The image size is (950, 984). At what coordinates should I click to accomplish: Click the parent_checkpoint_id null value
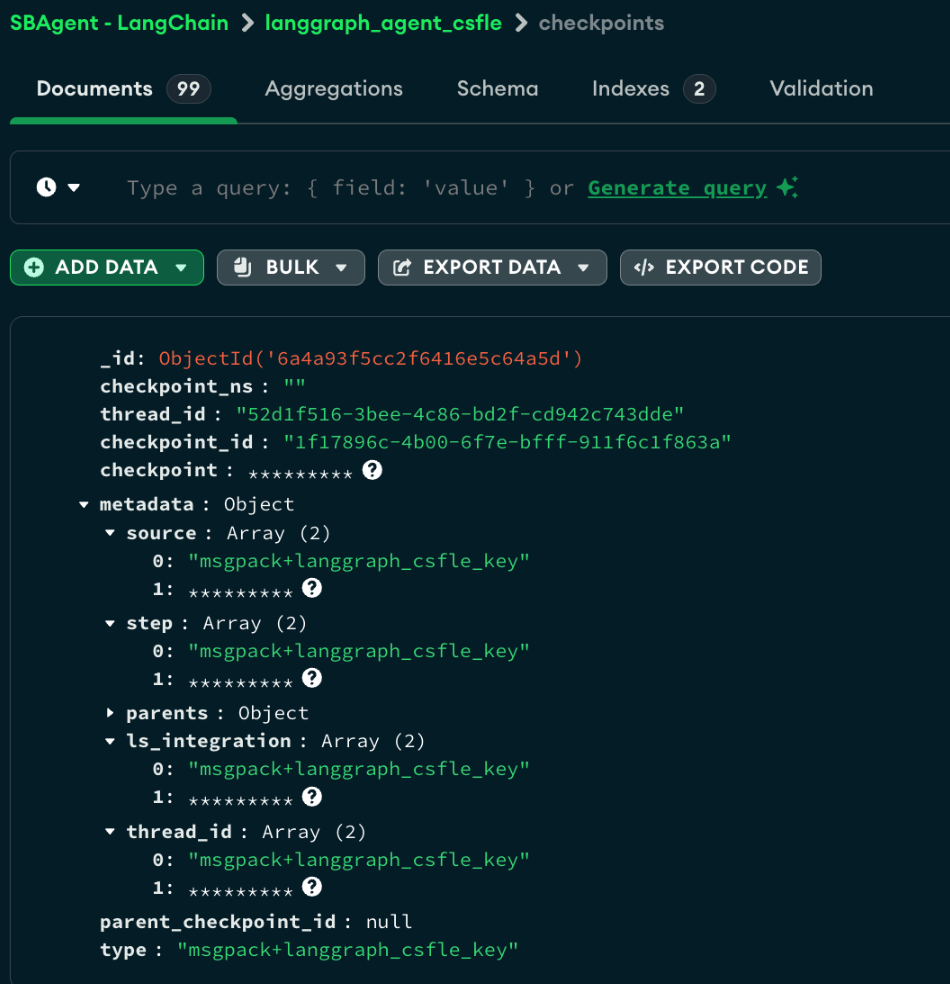click(389, 922)
